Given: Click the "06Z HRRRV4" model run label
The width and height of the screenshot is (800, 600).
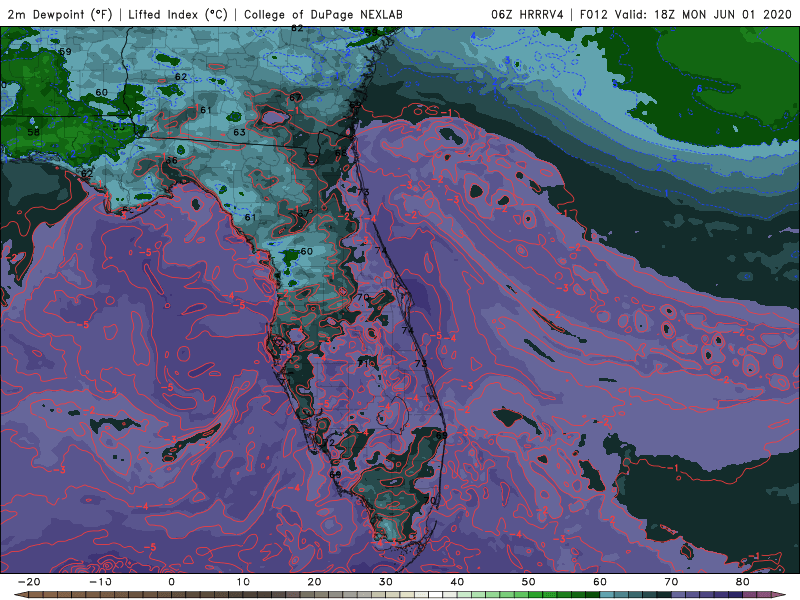Looking at the screenshot, I should (x=527, y=14).
